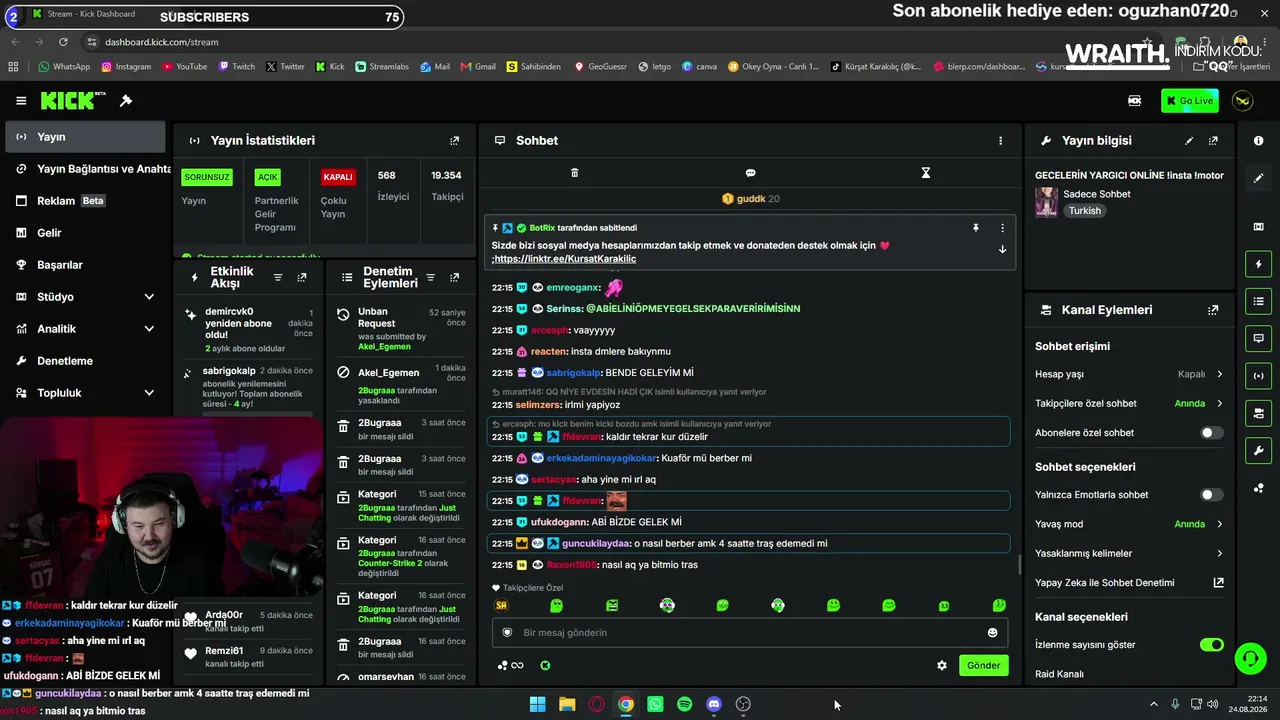Screen dimensions: 1280x720
Task: Open Etkinlik Akışı filter options
Action: [x=278, y=277]
